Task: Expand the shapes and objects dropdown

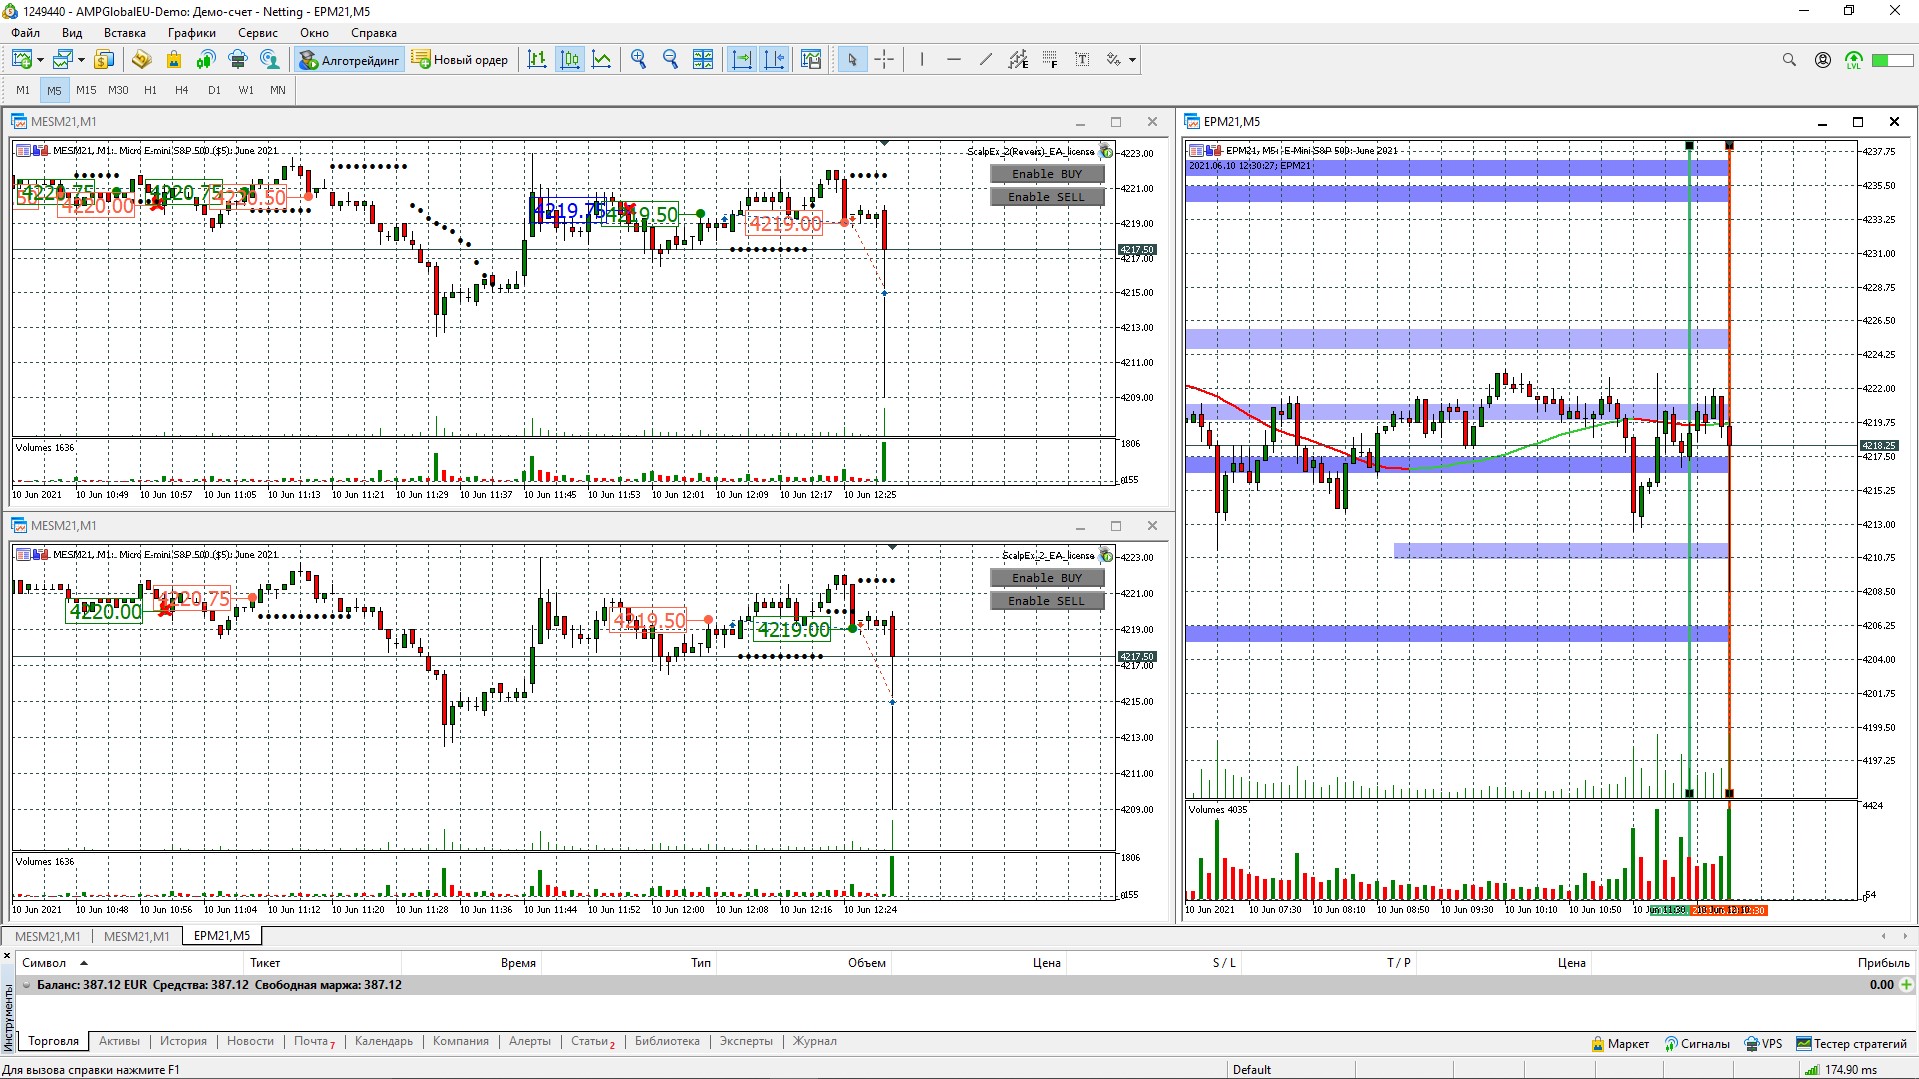Action: [1132, 60]
